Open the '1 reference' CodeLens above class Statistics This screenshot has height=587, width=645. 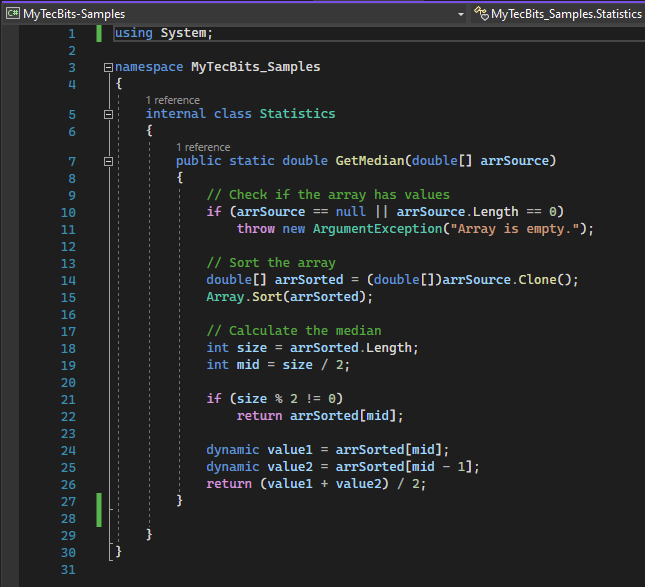pos(172,100)
